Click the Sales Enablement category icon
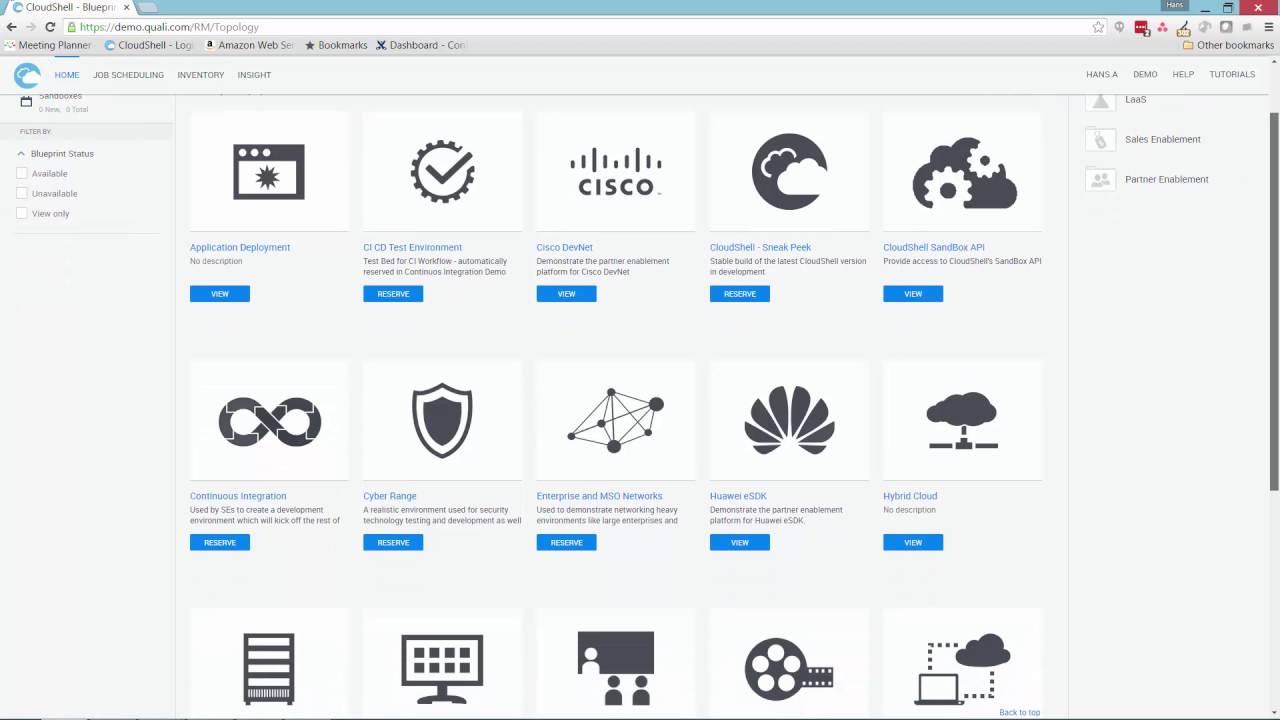Image resolution: width=1280 pixels, height=720 pixels. click(x=1101, y=140)
